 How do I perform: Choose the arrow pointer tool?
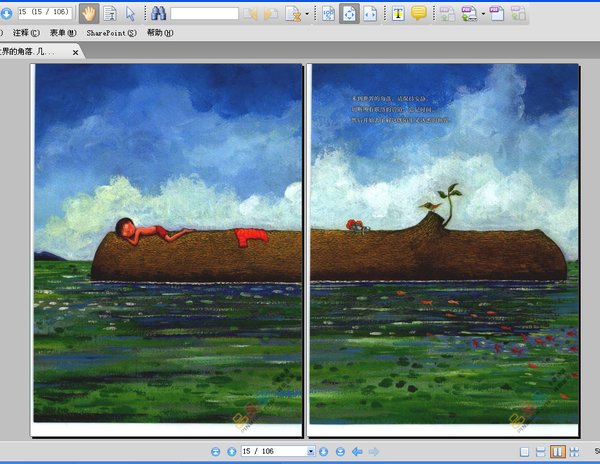click(x=130, y=14)
